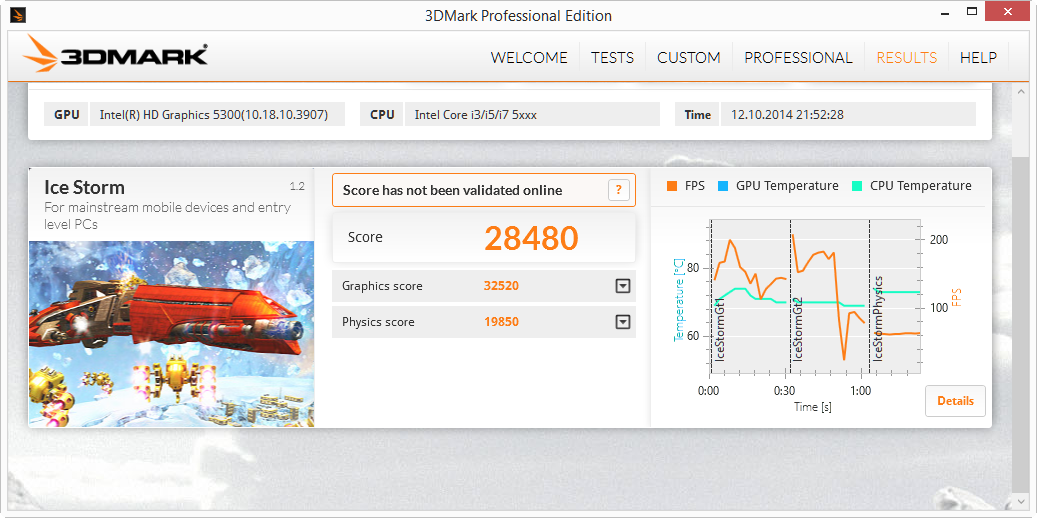Viewport: 1037px width, 518px height.
Task: Click the blue GPU Temperature legend swatch
Action: 723,186
